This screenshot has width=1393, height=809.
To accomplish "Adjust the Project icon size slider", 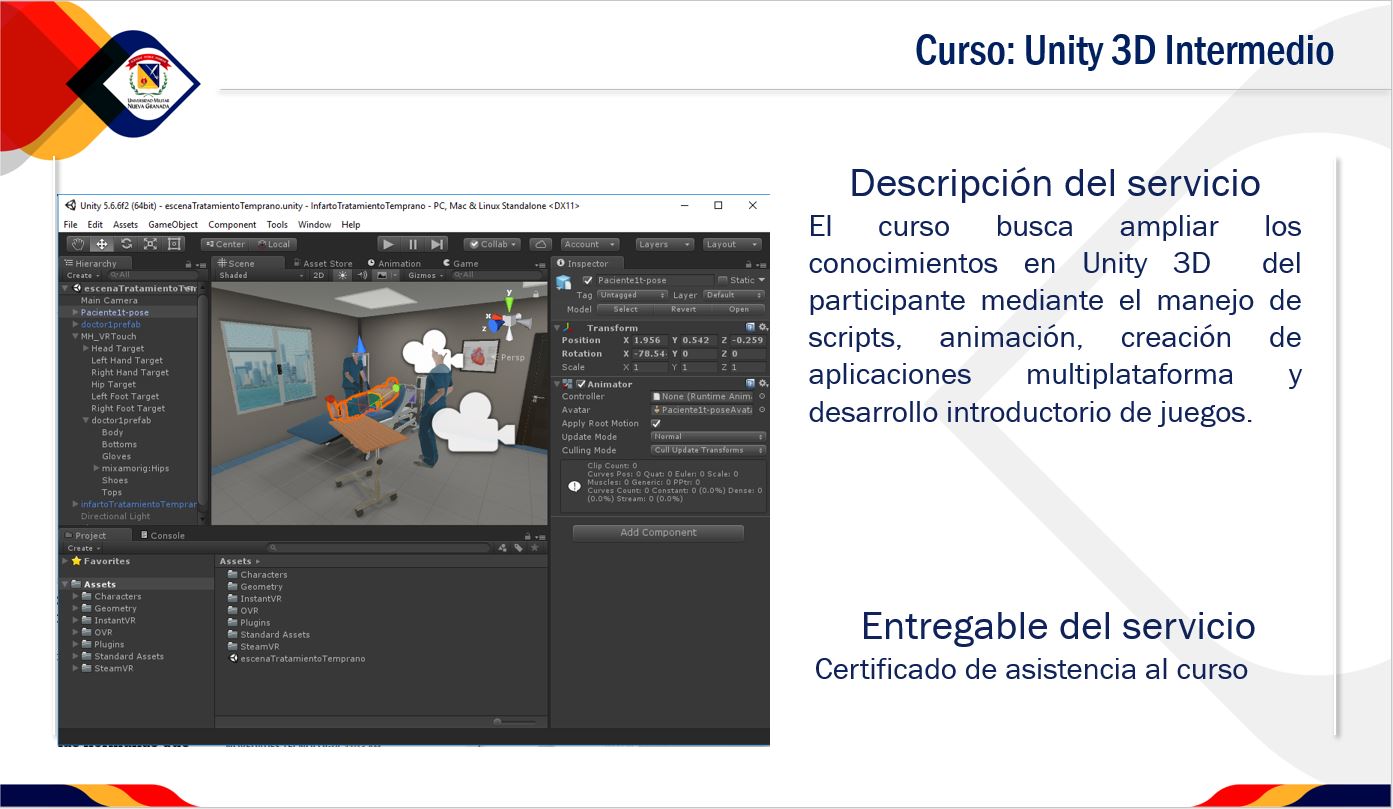I will coord(514,721).
